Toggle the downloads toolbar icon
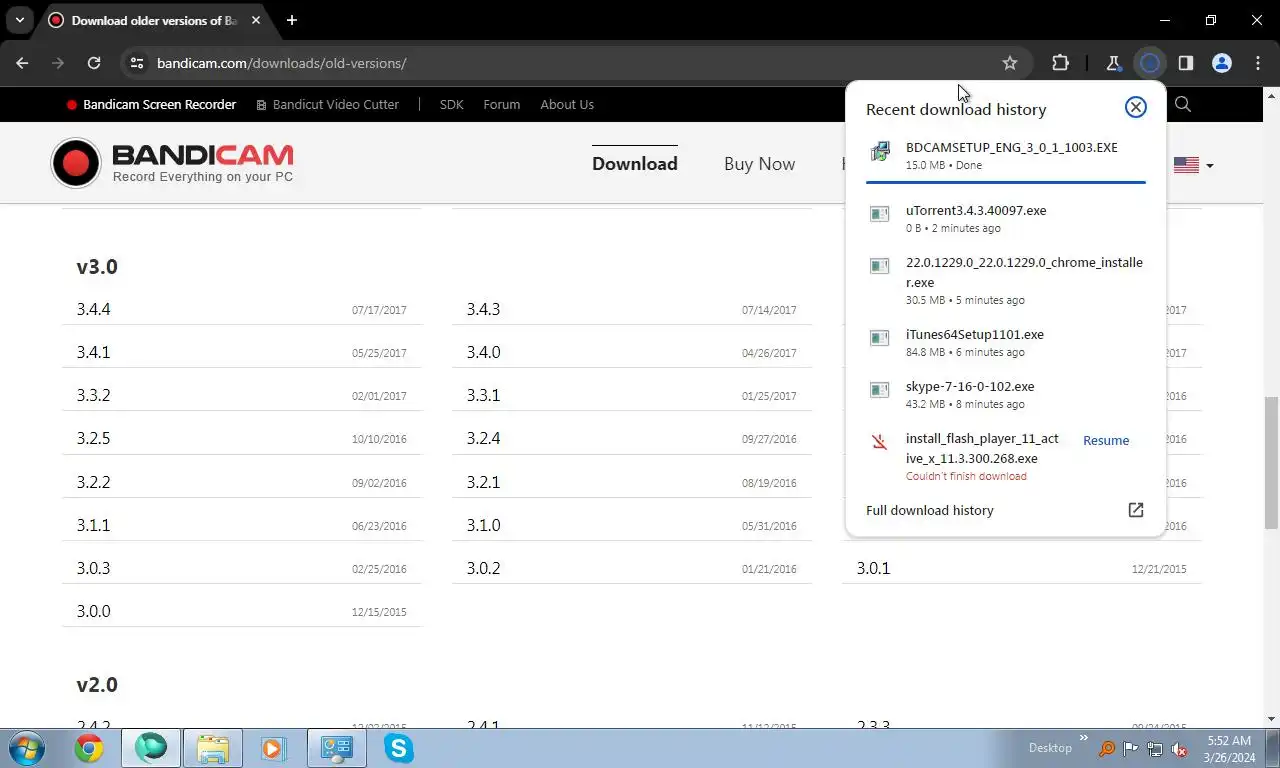The image size is (1280, 768). pyautogui.click(x=1150, y=63)
